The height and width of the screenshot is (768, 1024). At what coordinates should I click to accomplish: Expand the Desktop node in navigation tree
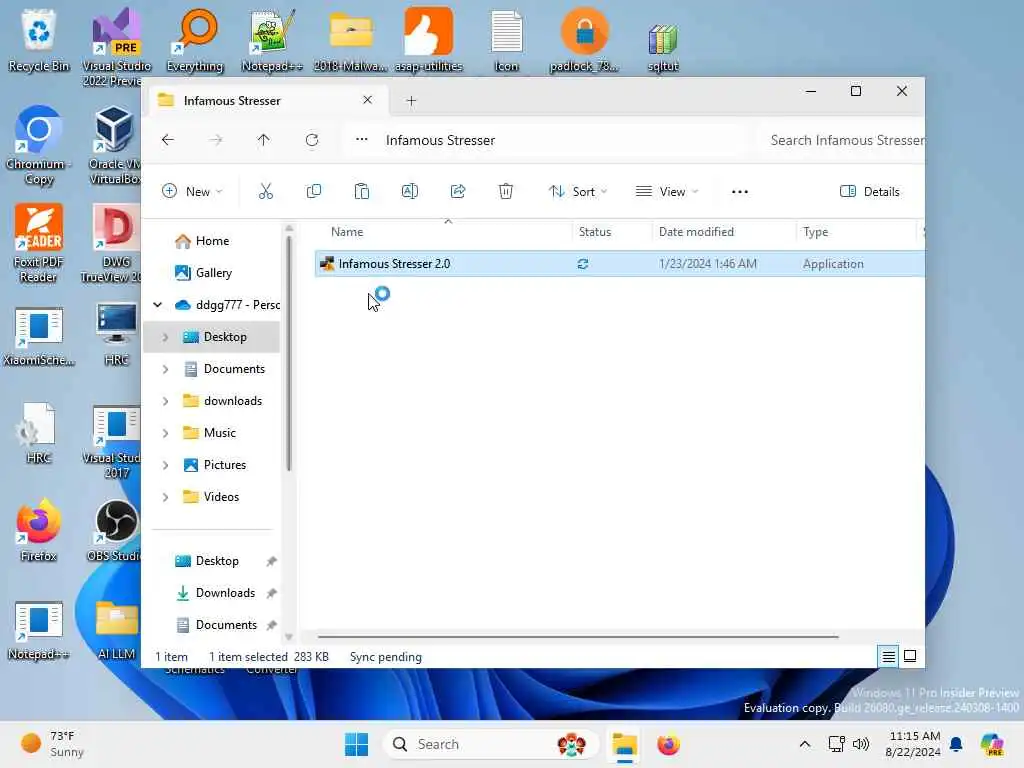pyautogui.click(x=165, y=337)
